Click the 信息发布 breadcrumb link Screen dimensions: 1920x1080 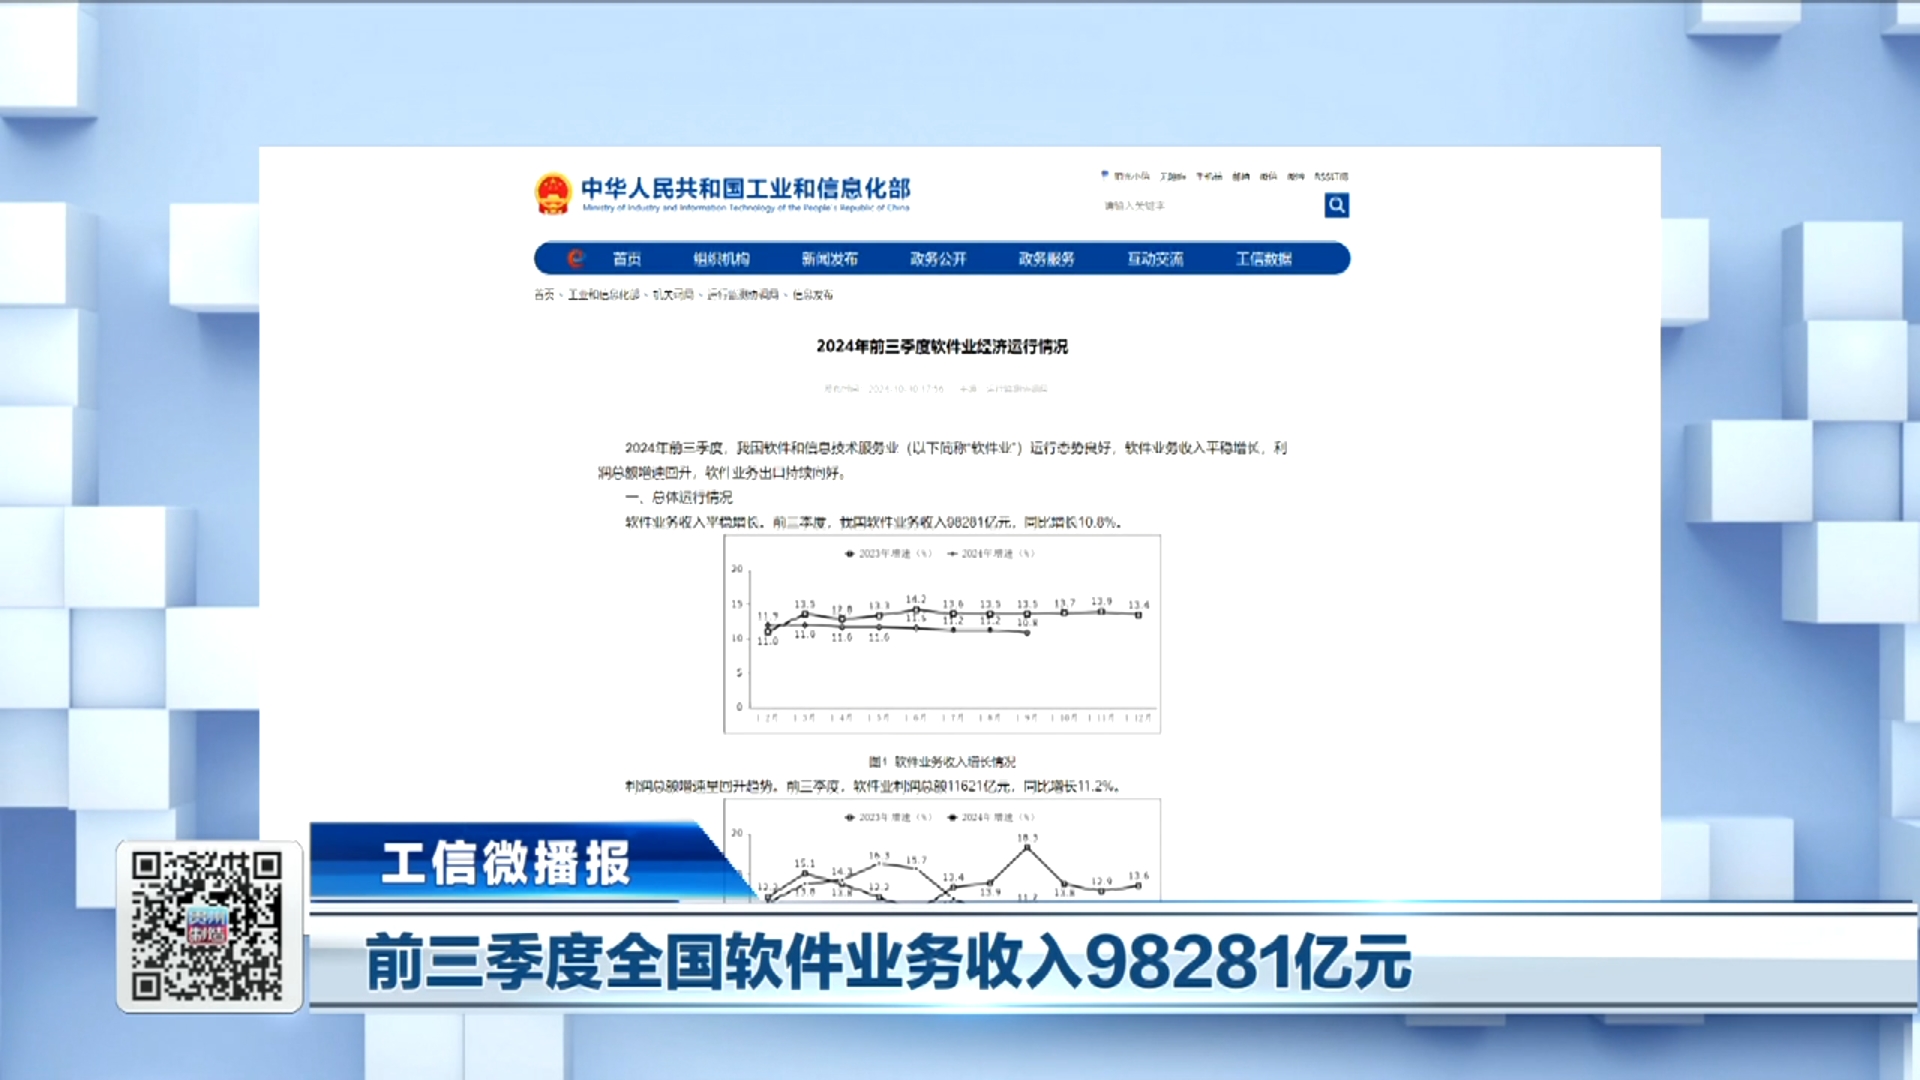pos(812,295)
